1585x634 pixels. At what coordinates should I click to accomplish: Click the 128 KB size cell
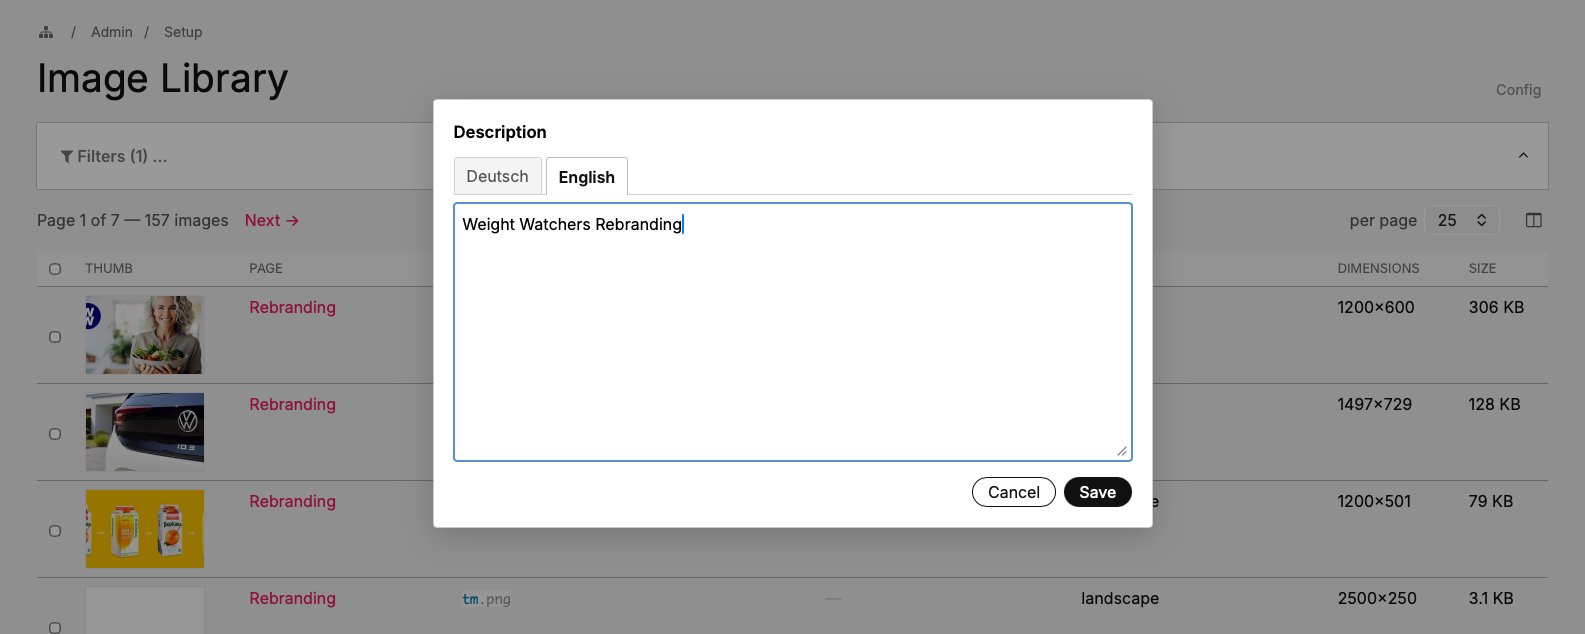[x=1494, y=404]
